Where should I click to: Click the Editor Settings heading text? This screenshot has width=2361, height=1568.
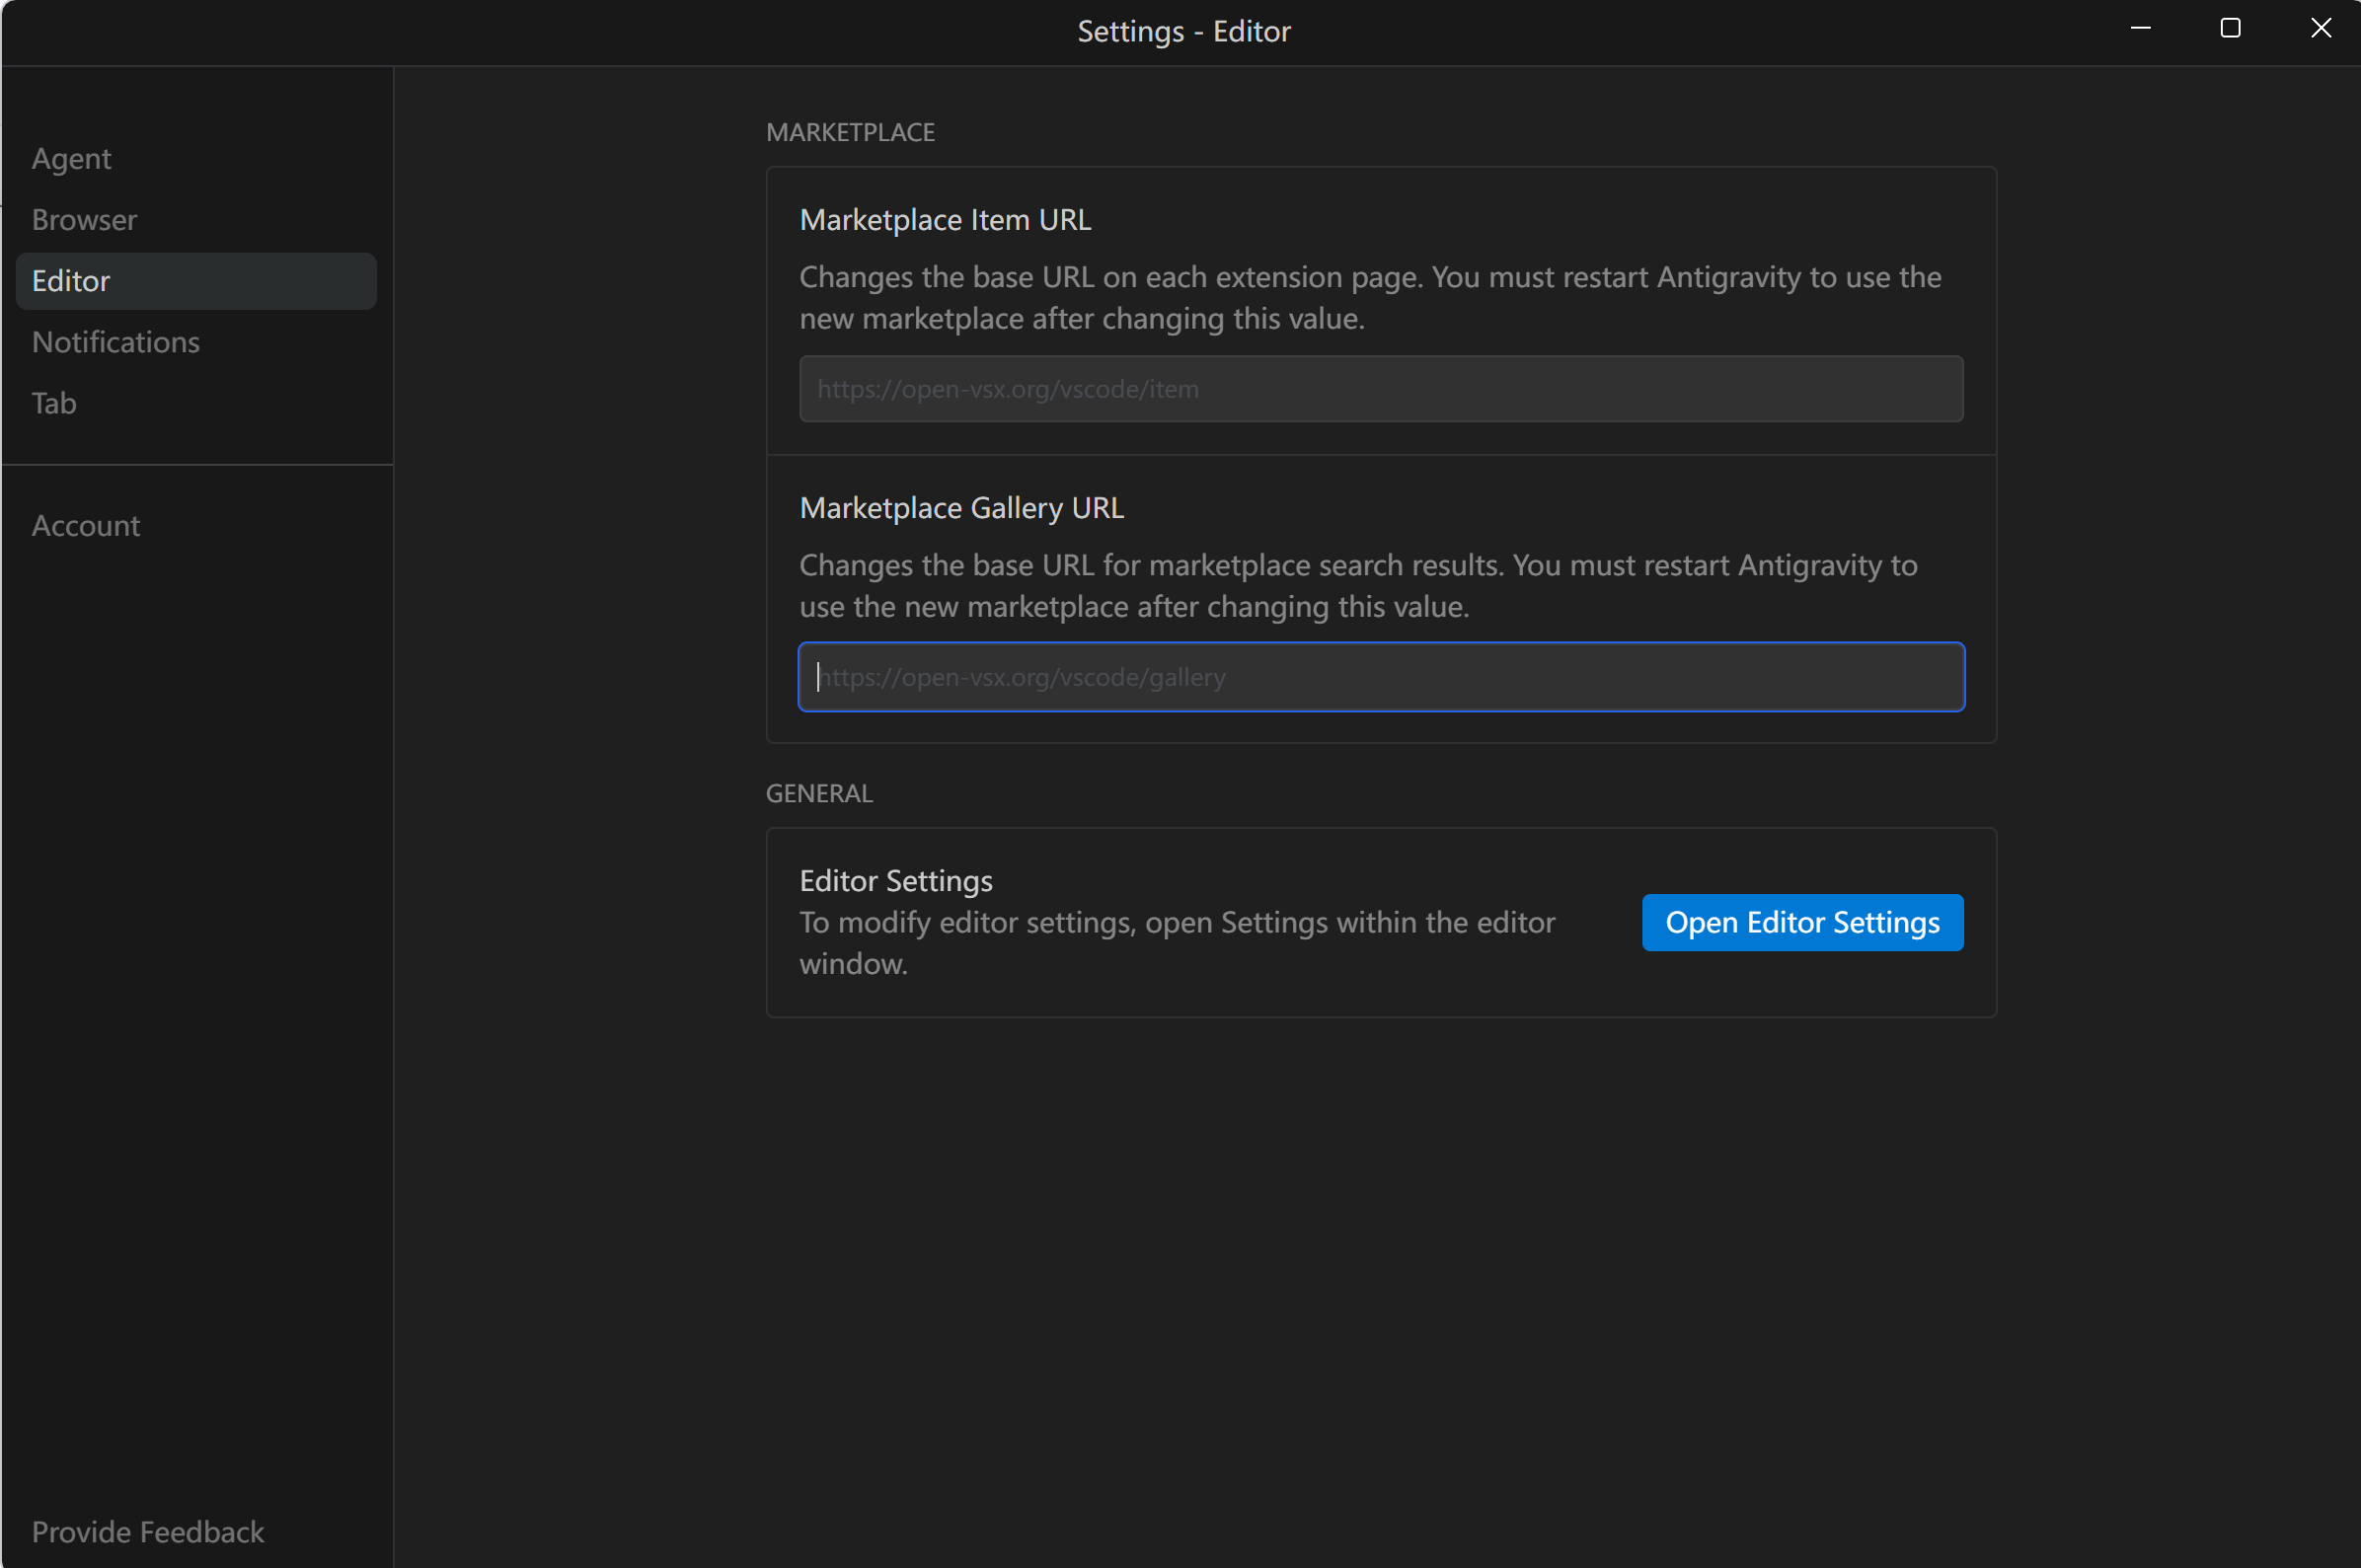coord(896,880)
